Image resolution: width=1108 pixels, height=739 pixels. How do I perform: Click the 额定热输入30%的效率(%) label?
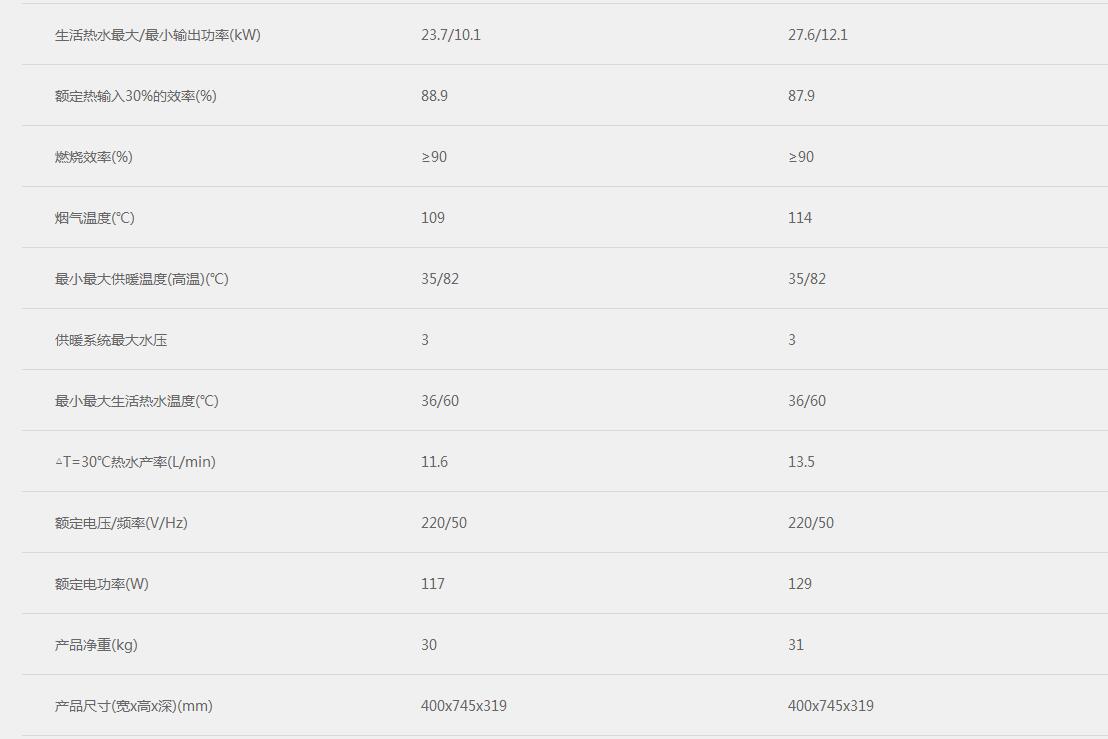click(x=136, y=96)
